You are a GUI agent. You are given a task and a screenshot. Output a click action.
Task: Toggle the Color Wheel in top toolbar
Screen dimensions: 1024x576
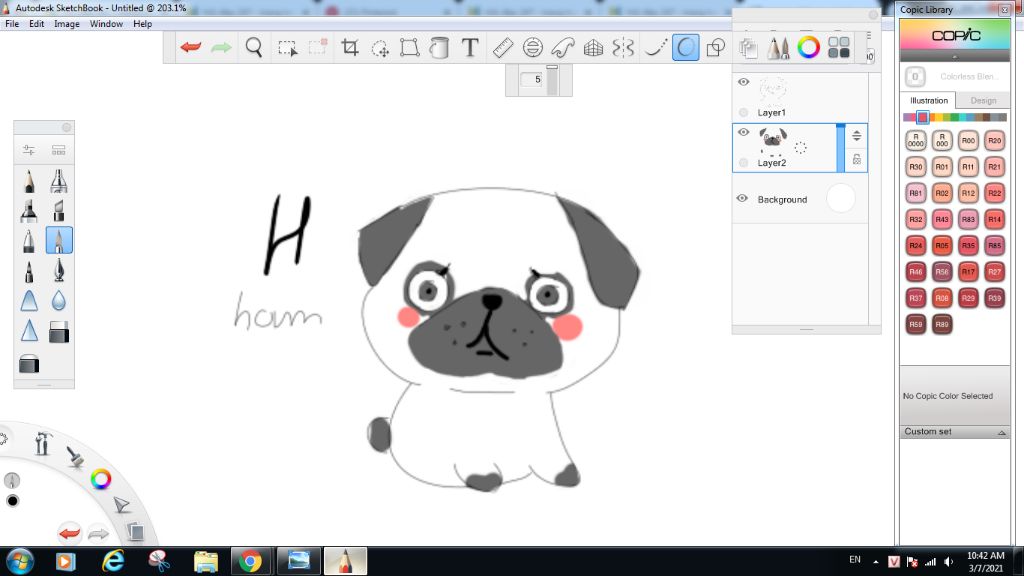808,47
